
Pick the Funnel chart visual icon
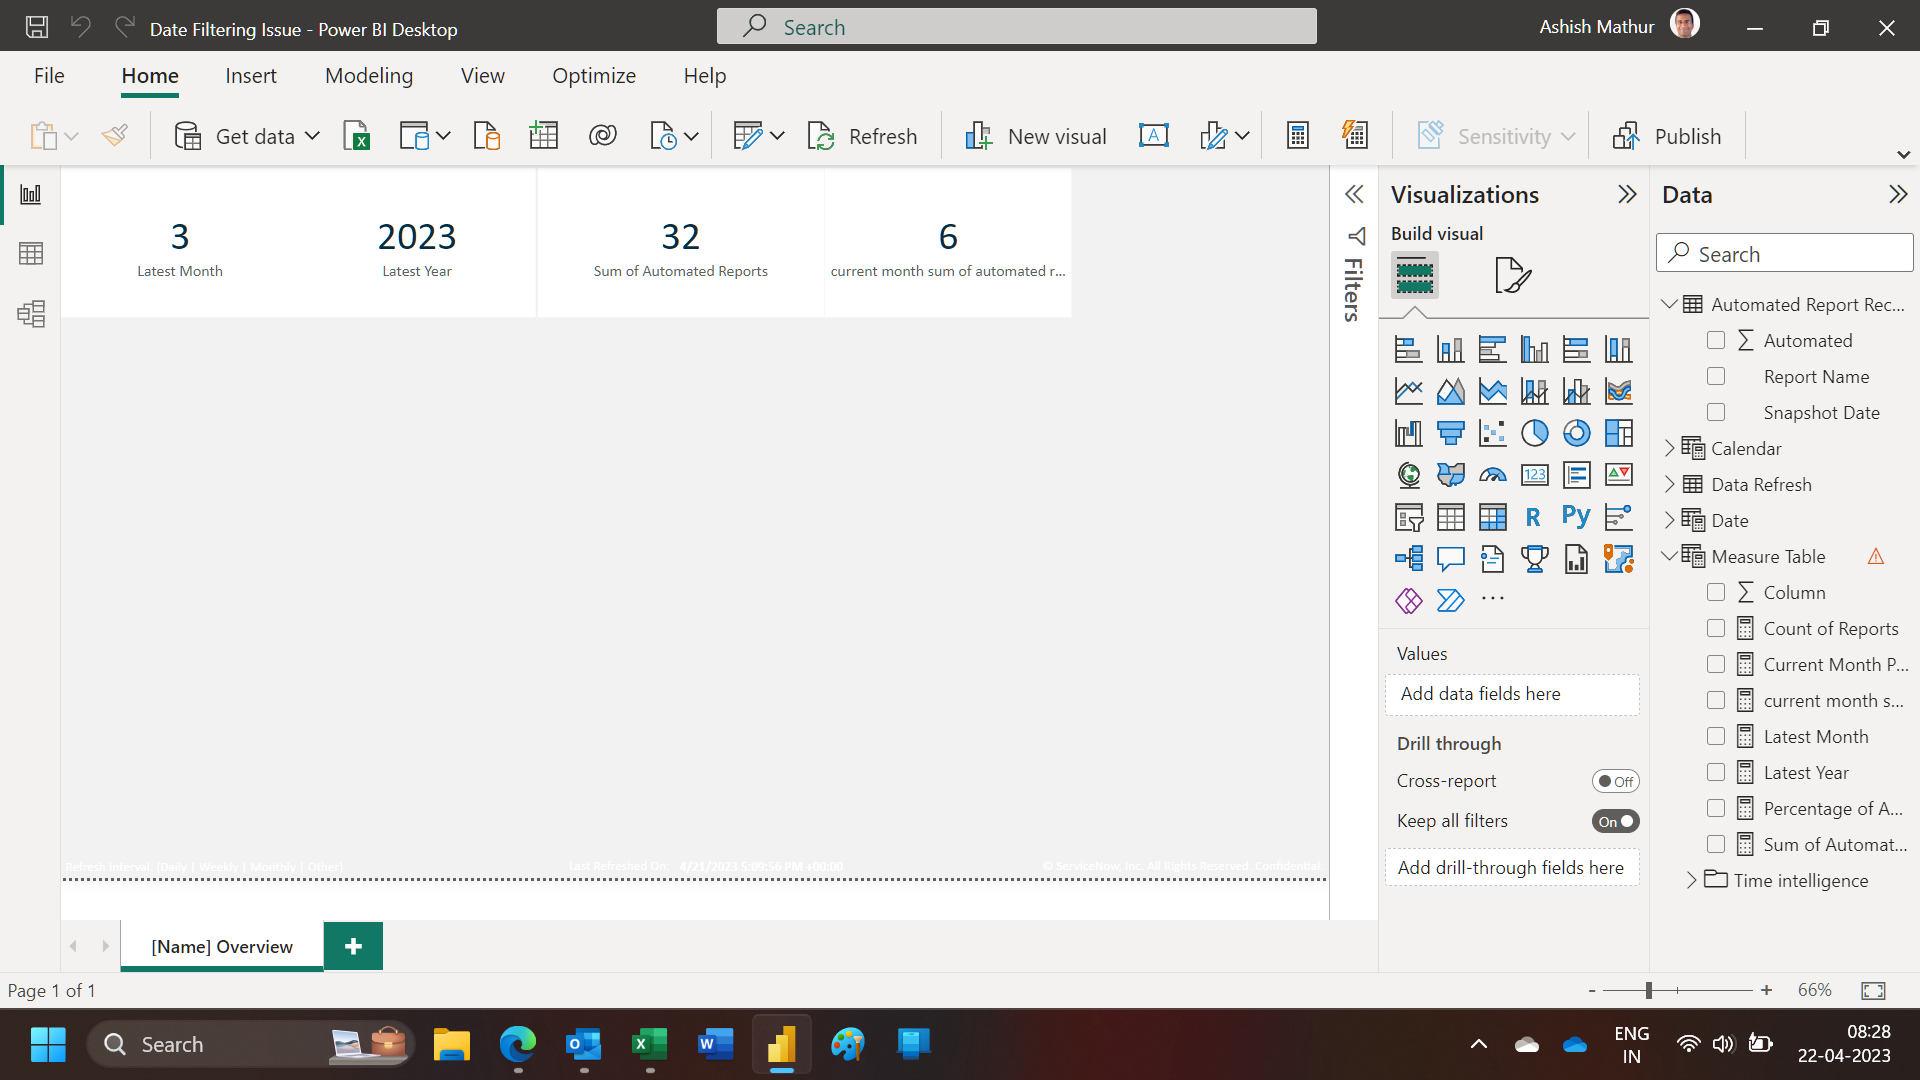[x=1450, y=433]
